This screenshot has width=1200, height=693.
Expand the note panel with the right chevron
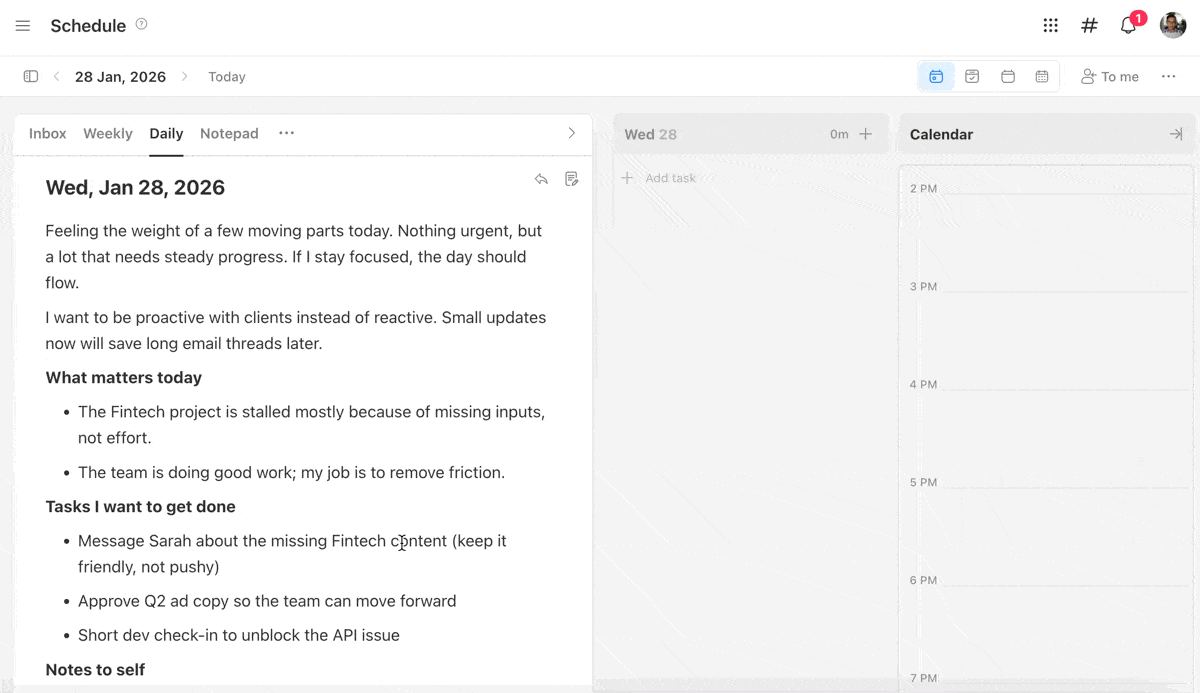[x=571, y=133]
